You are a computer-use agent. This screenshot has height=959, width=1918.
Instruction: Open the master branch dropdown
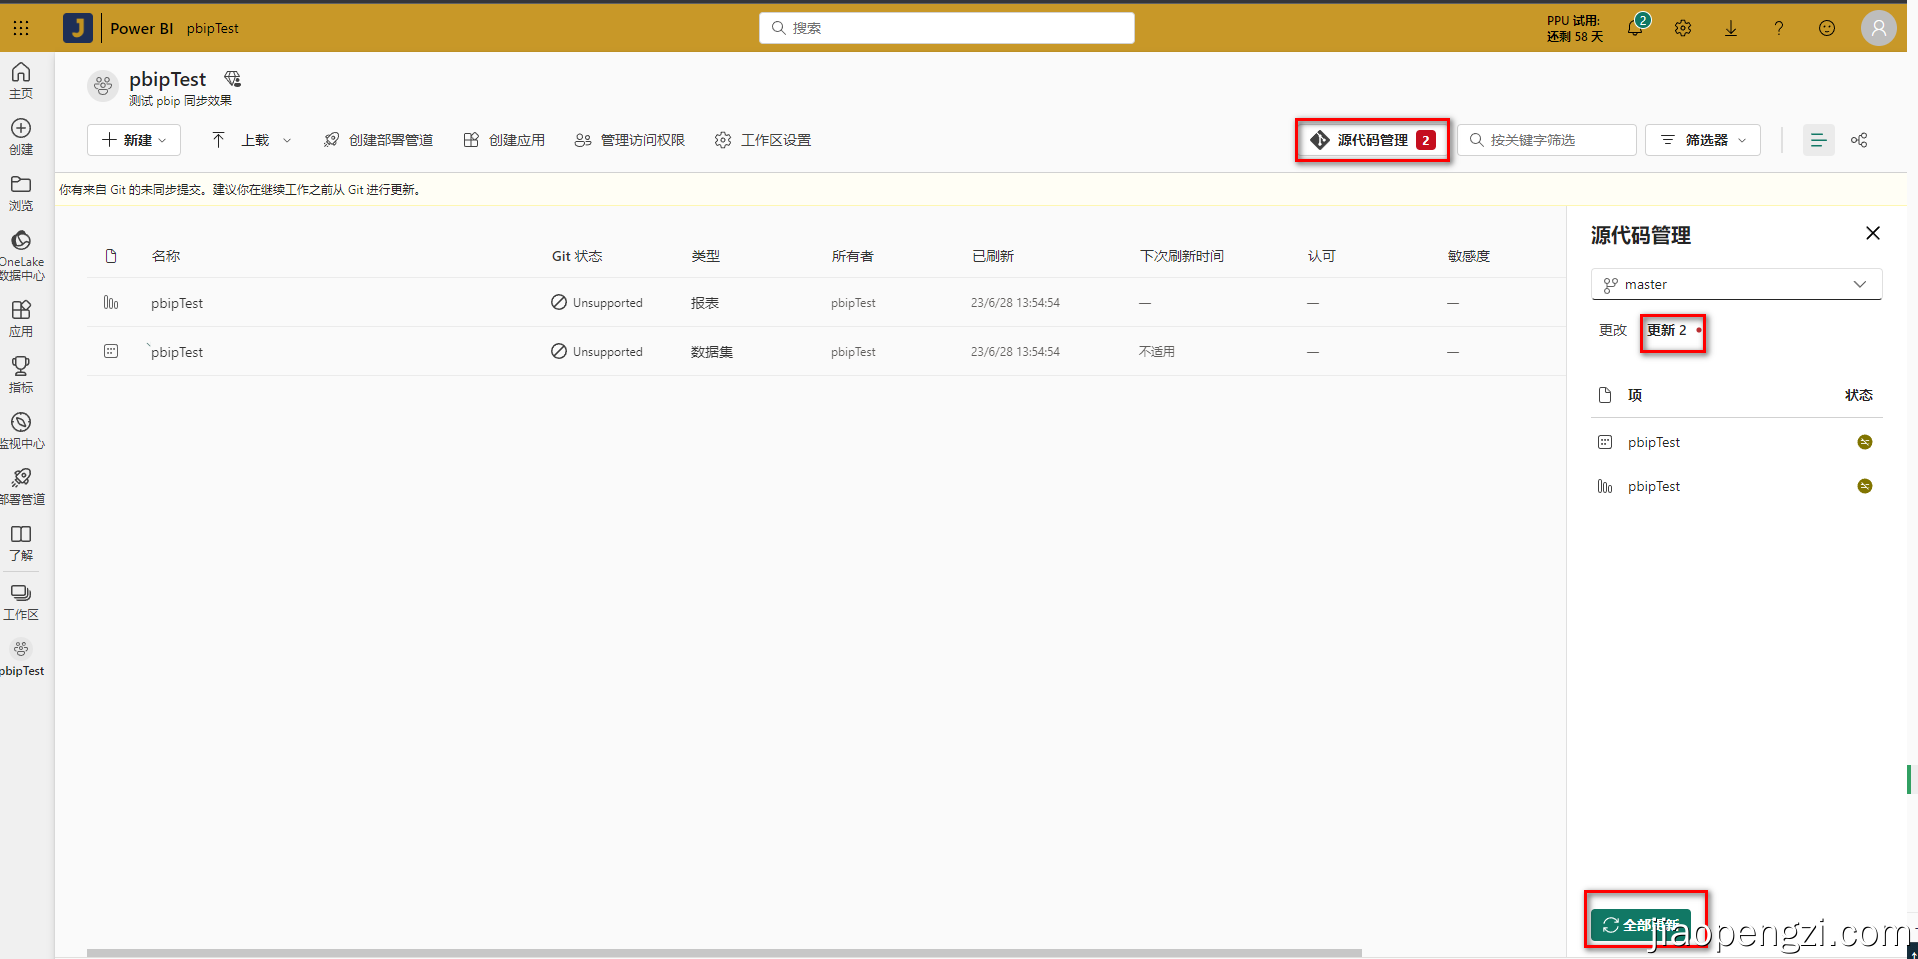tap(1736, 284)
